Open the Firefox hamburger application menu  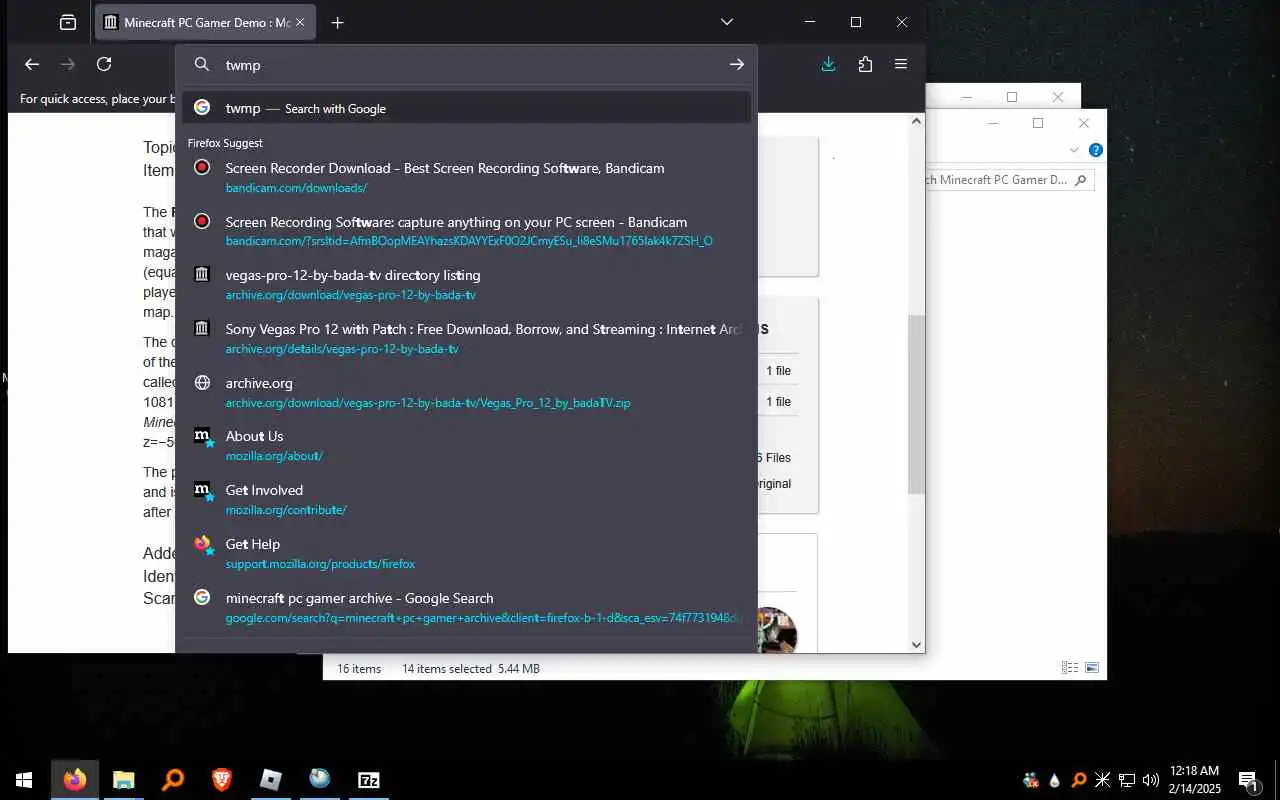[901, 64]
